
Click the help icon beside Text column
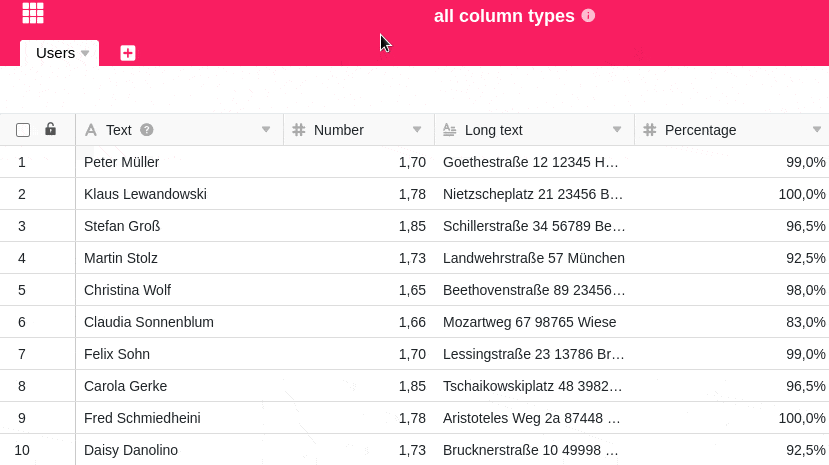[147, 130]
